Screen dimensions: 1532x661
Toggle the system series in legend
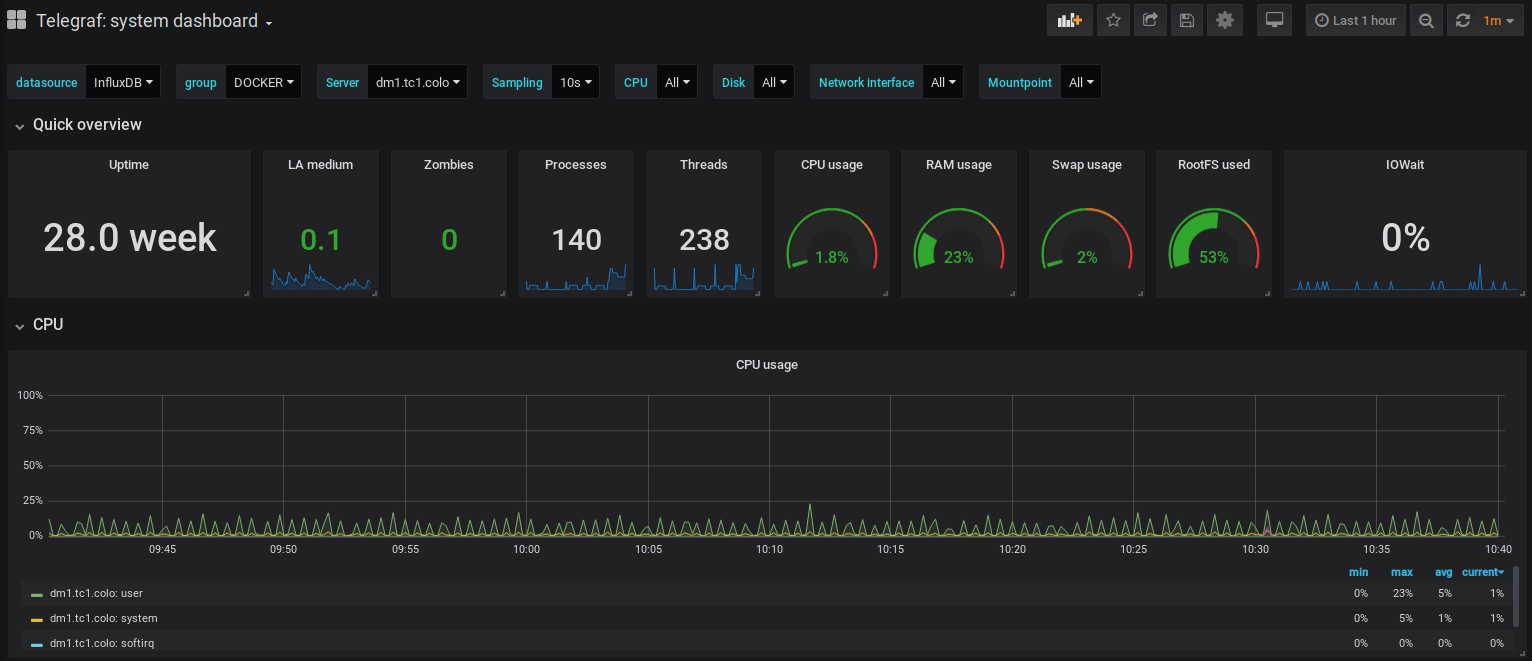(x=103, y=618)
